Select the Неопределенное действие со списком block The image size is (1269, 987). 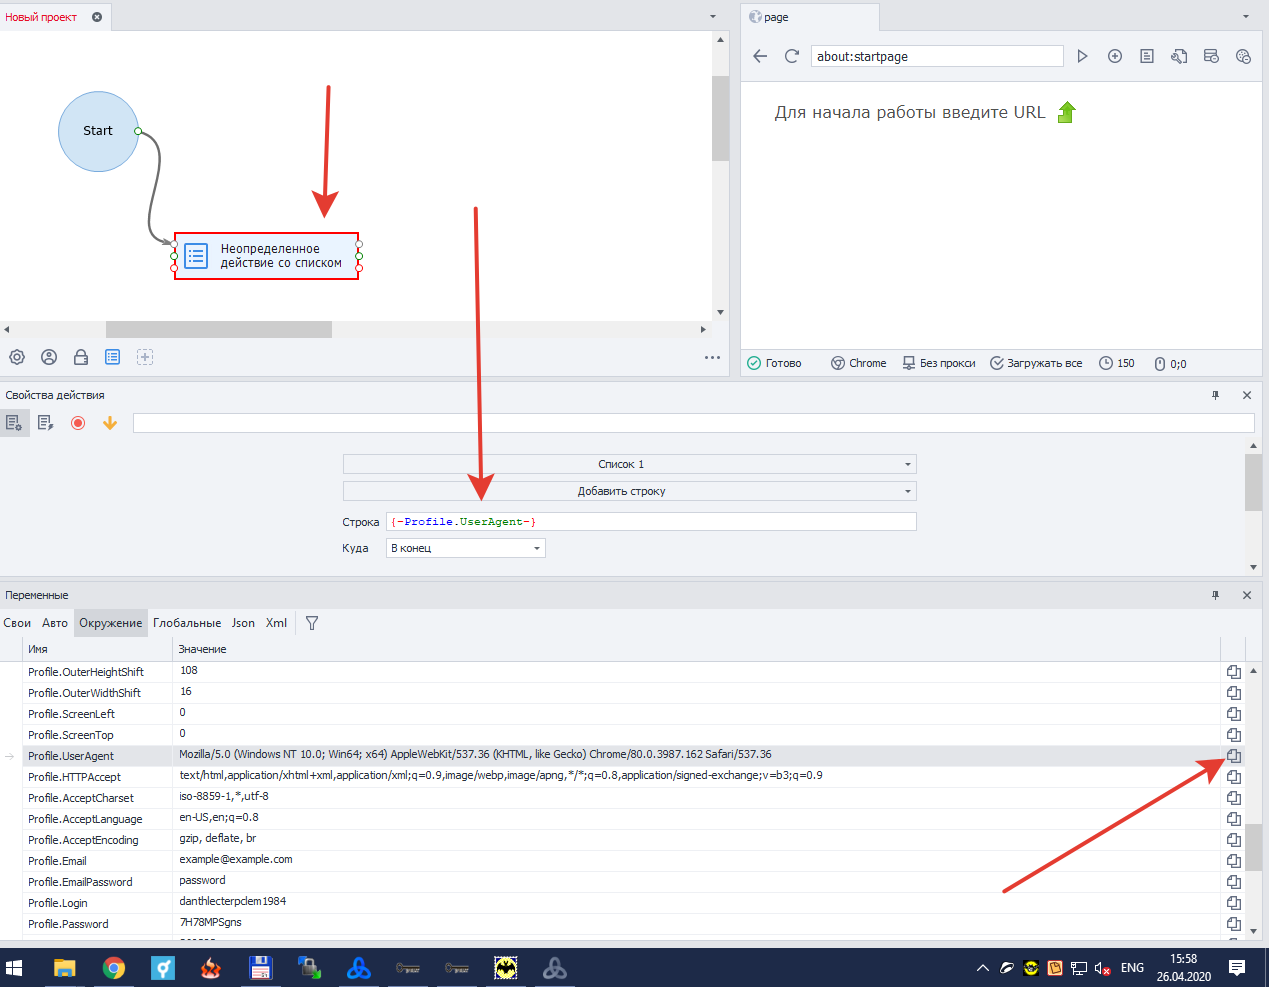pos(267,256)
